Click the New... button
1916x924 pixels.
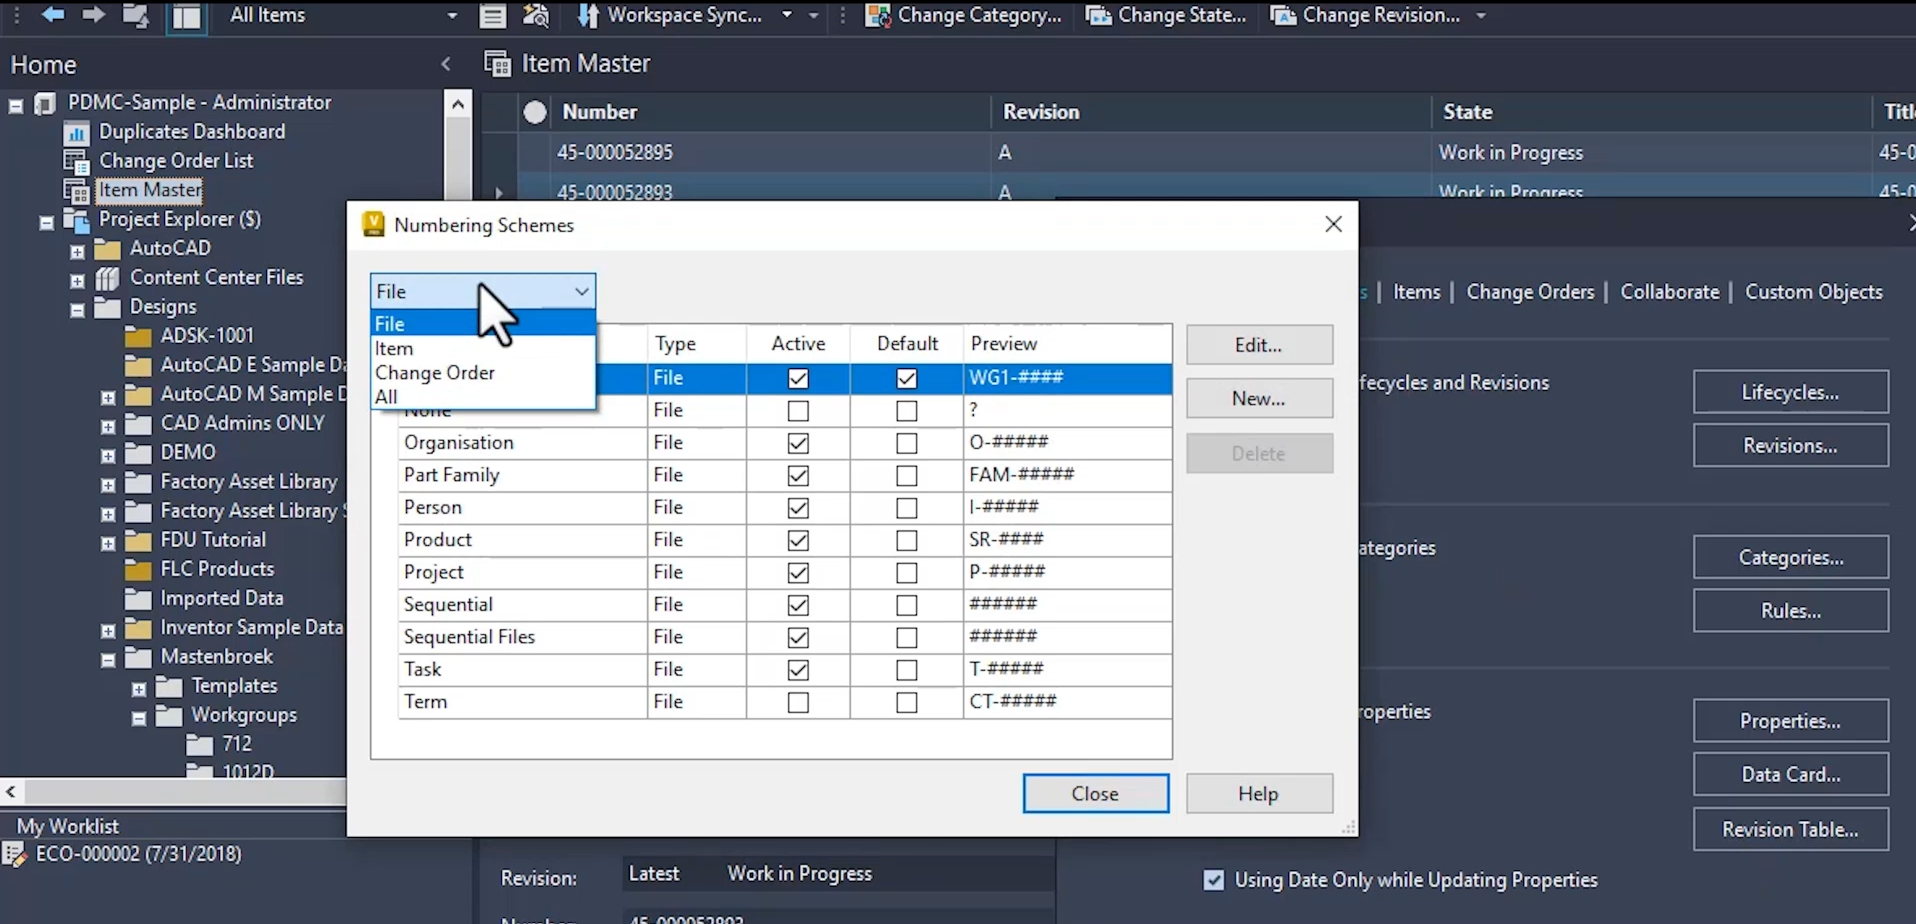[1259, 398]
